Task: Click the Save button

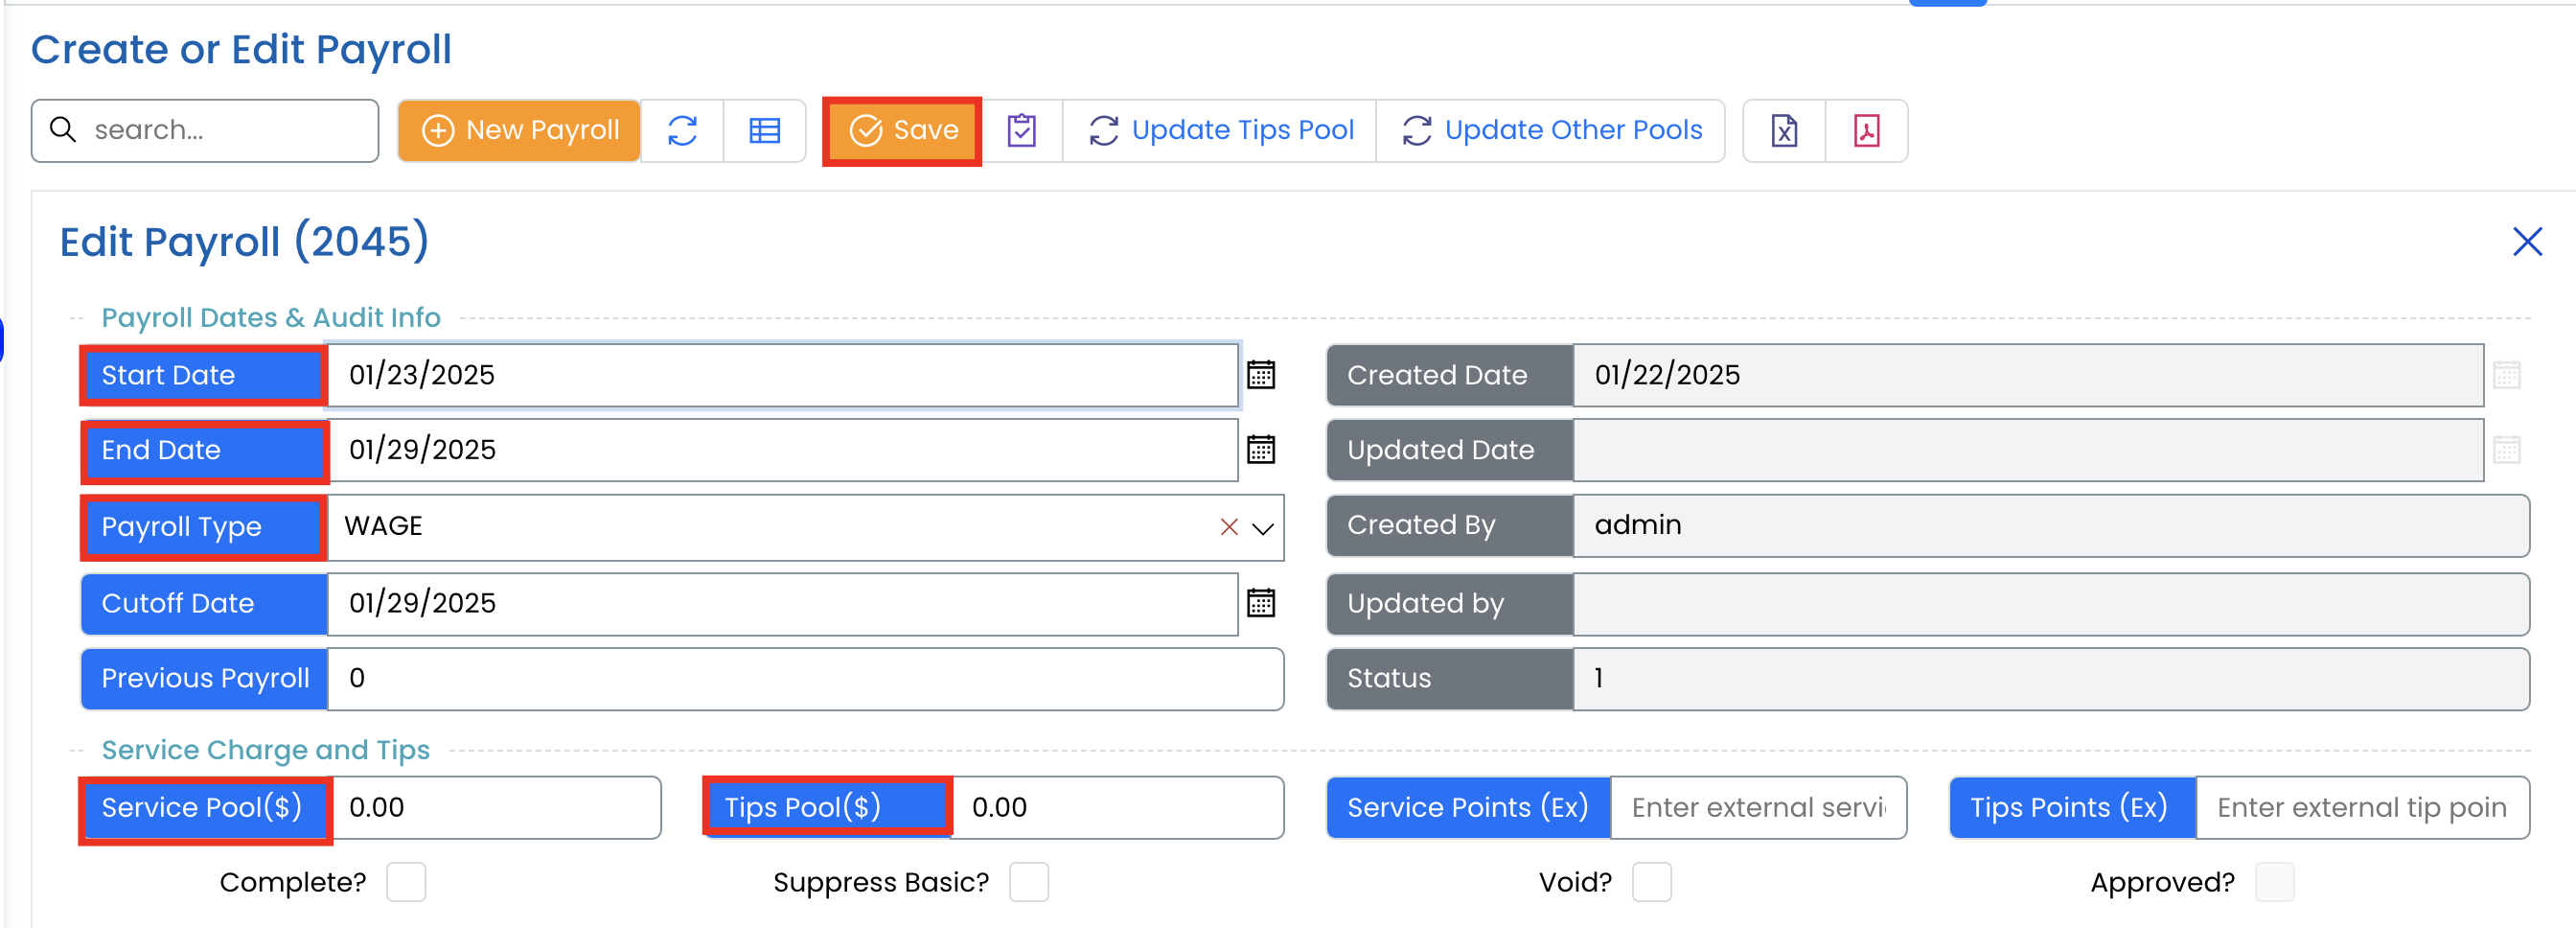Action: pos(902,130)
